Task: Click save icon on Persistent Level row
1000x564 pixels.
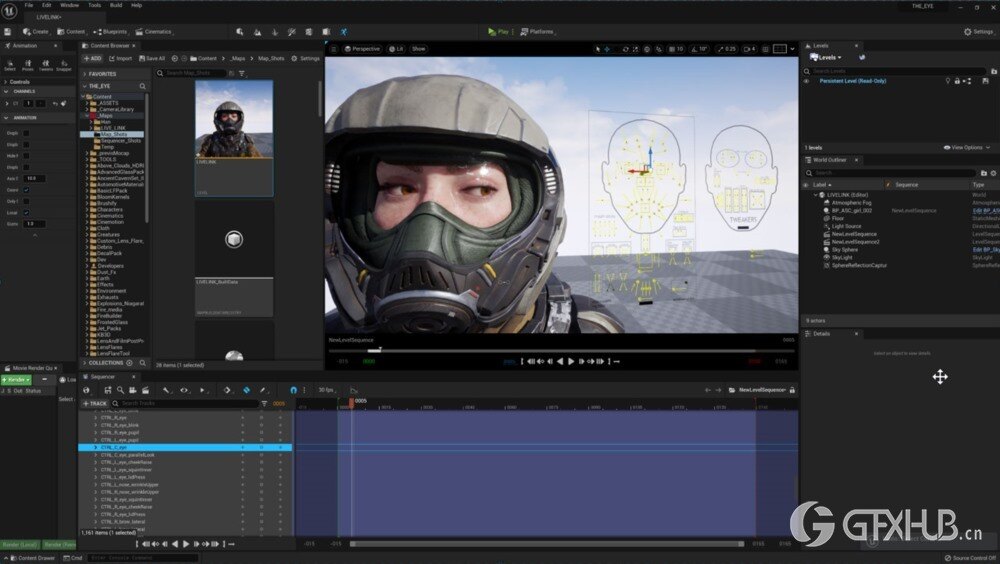Action: coord(985,81)
